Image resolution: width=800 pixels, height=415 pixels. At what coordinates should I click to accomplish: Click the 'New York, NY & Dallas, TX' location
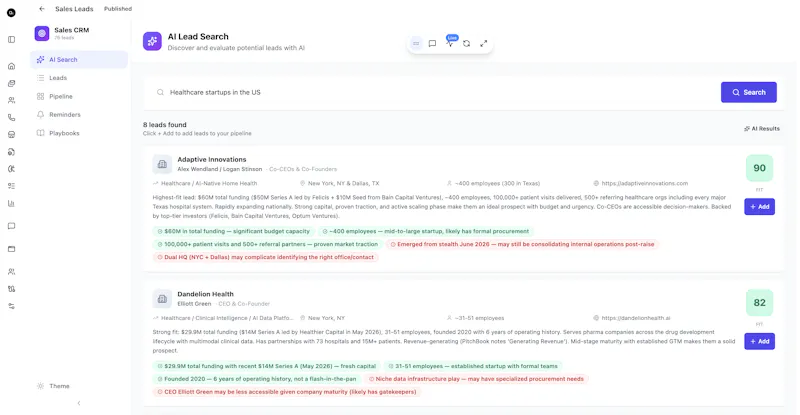pos(343,183)
